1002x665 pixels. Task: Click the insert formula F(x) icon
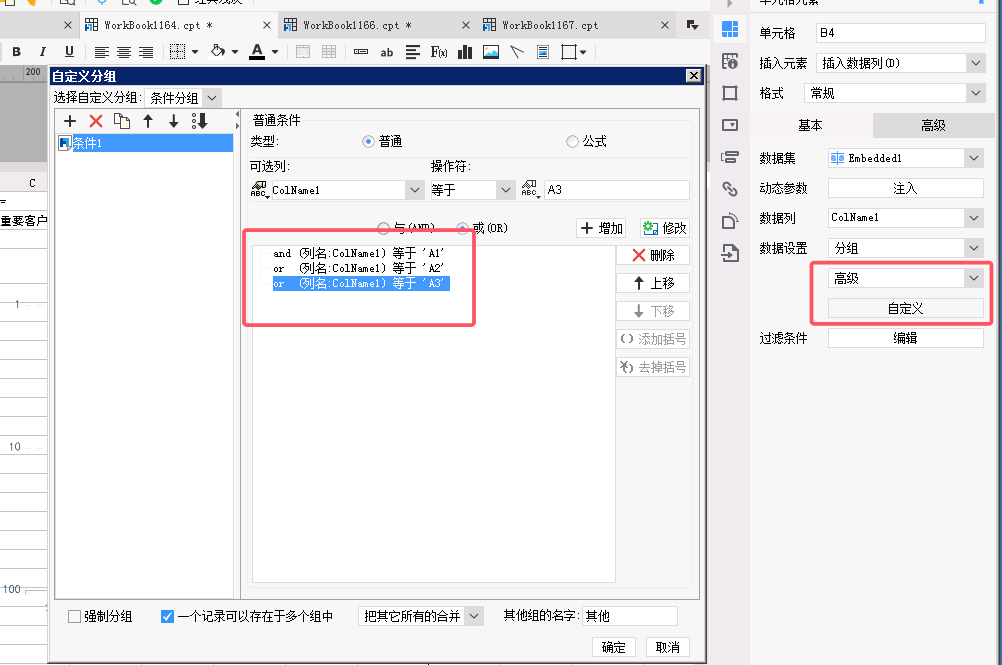tap(438, 52)
